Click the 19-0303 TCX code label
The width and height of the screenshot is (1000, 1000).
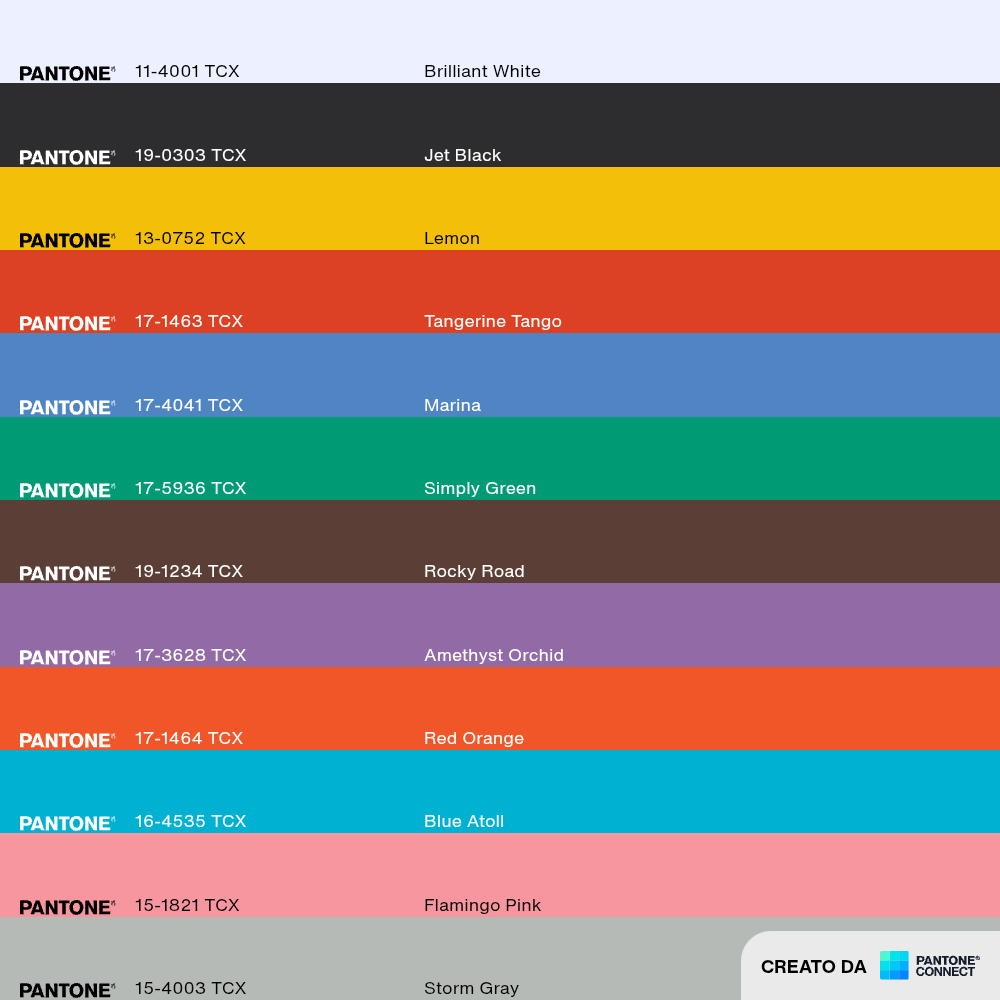point(190,155)
